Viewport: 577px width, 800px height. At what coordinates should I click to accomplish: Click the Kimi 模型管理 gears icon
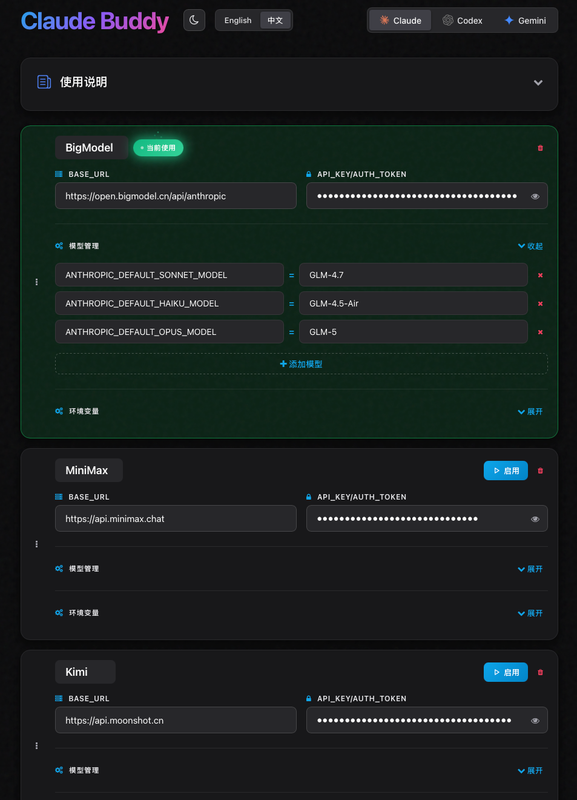[x=59, y=770]
